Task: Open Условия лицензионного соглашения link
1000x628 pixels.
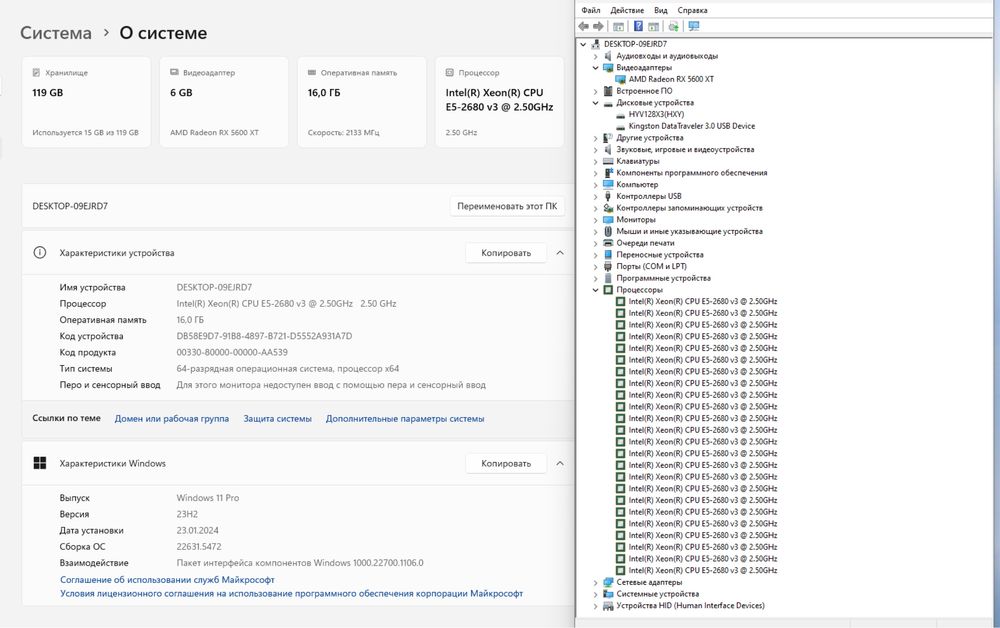Action: tap(291, 594)
